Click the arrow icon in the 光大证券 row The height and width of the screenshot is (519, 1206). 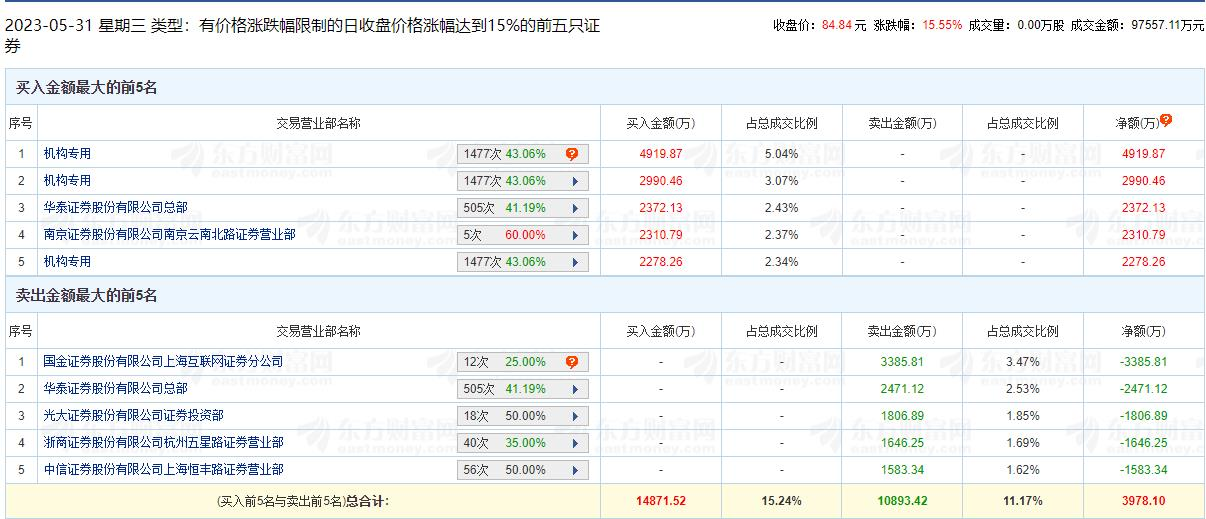pos(575,416)
